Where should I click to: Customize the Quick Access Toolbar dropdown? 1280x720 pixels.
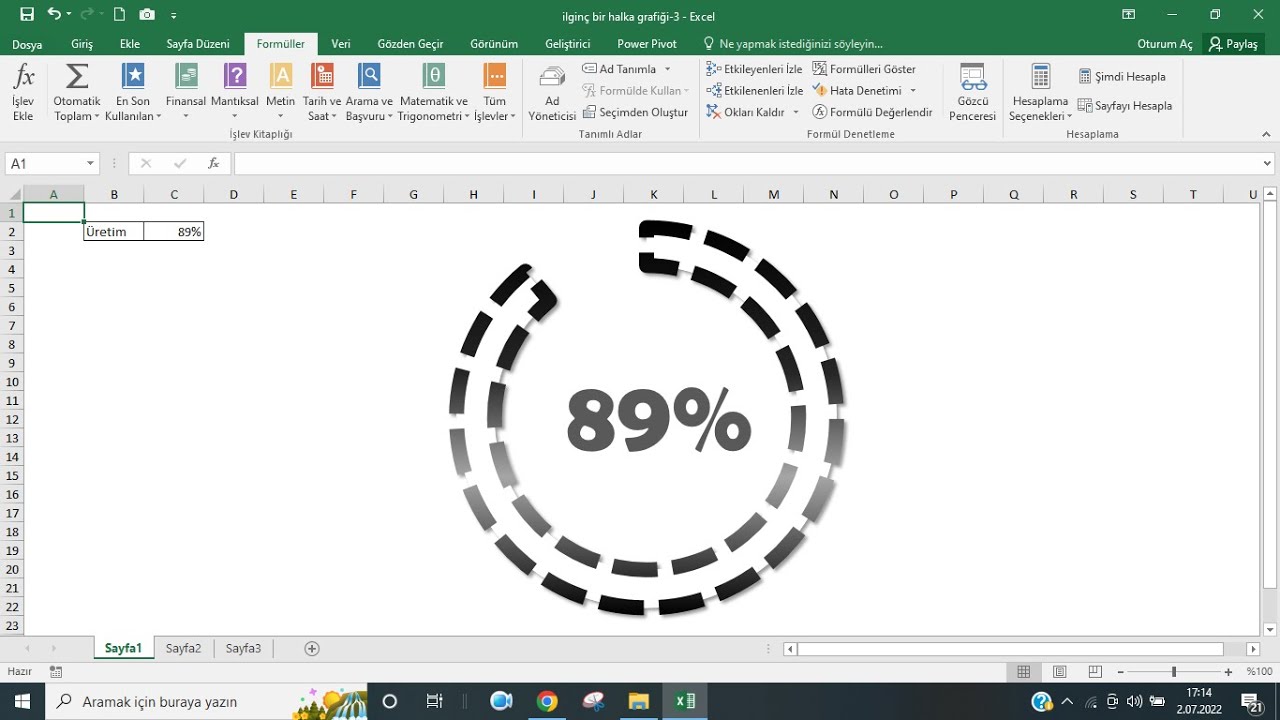[x=174, y=15]
